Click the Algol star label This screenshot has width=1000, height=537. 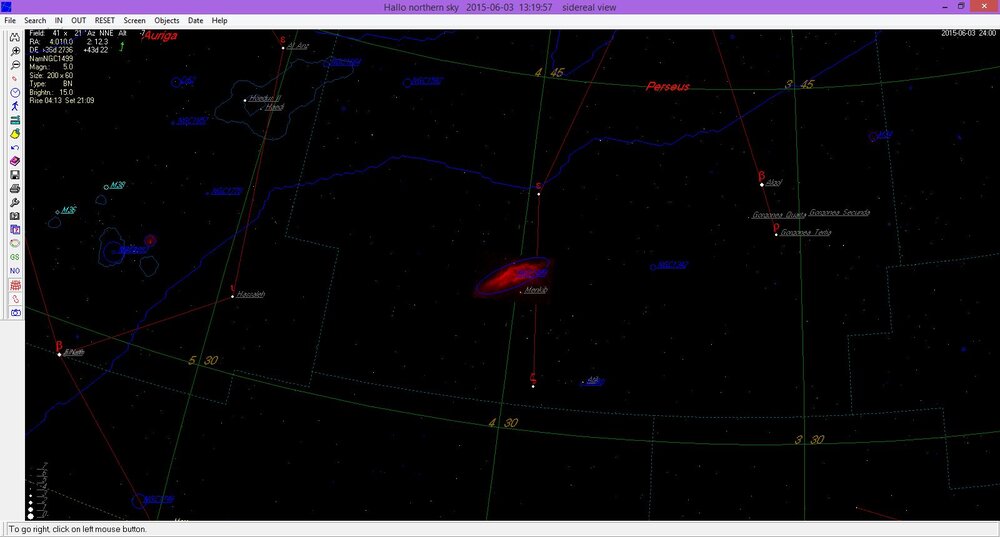tap(774, 183)
